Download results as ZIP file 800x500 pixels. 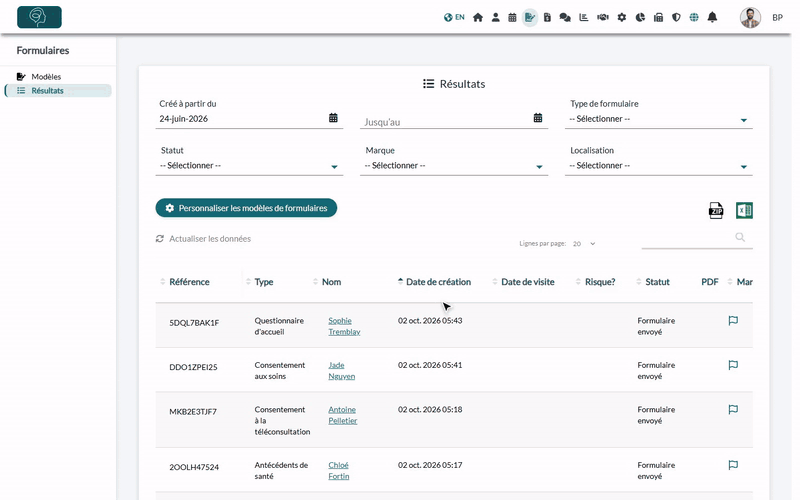716,210
